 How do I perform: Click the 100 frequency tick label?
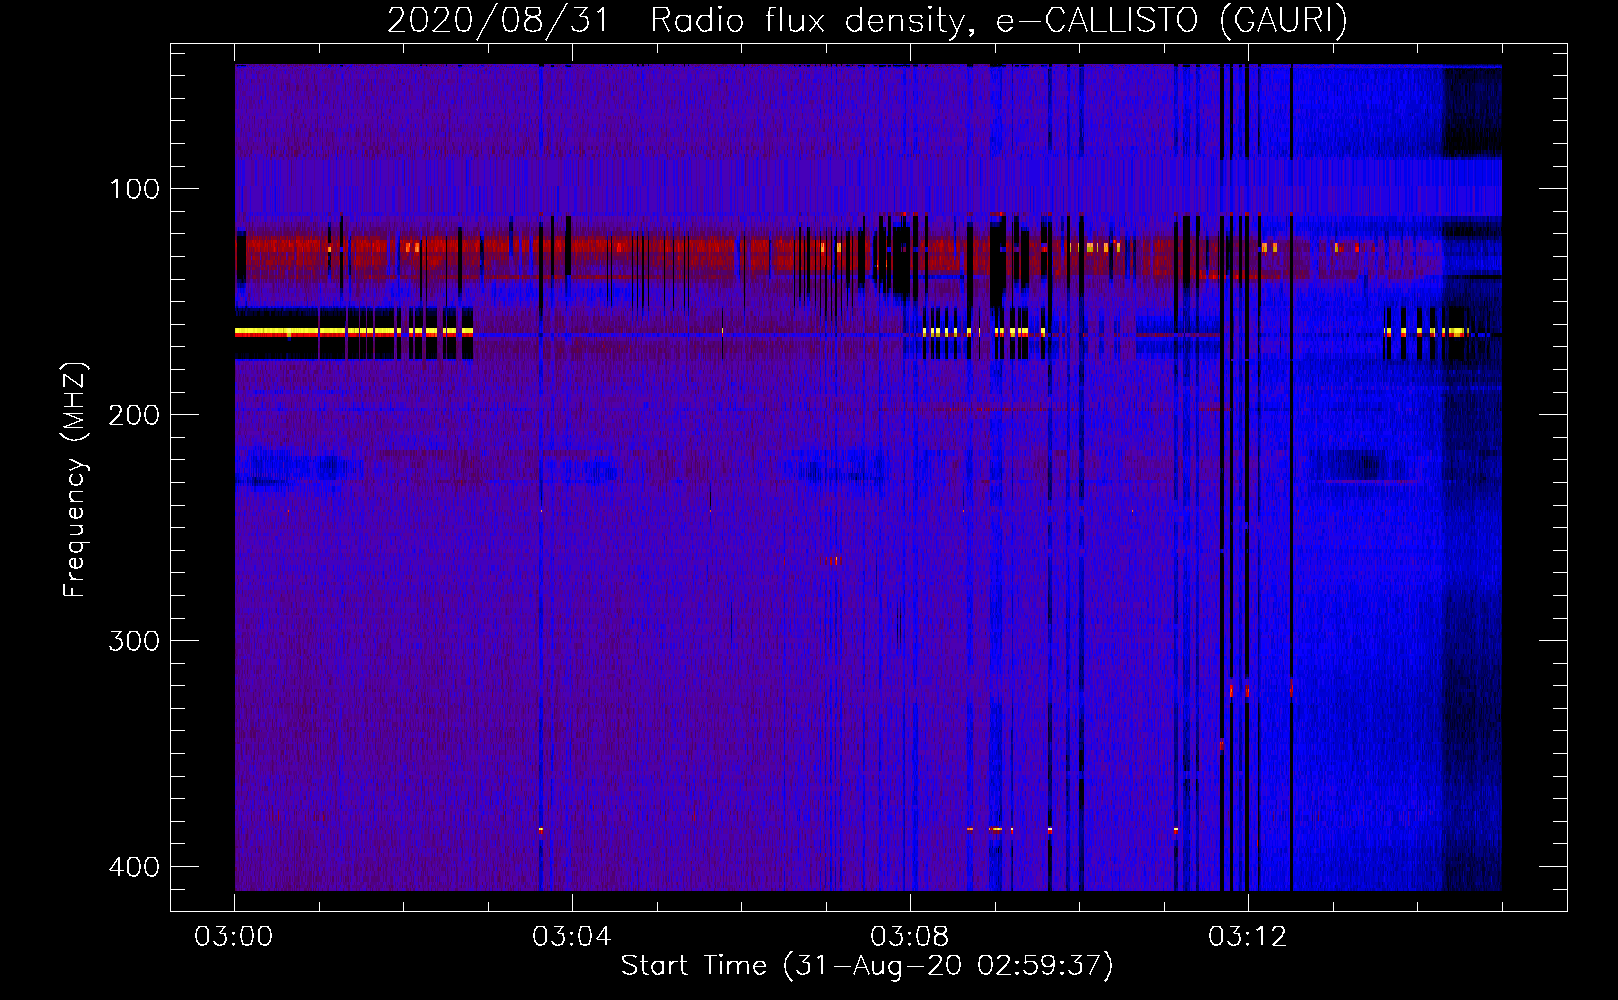coord(134,189)
